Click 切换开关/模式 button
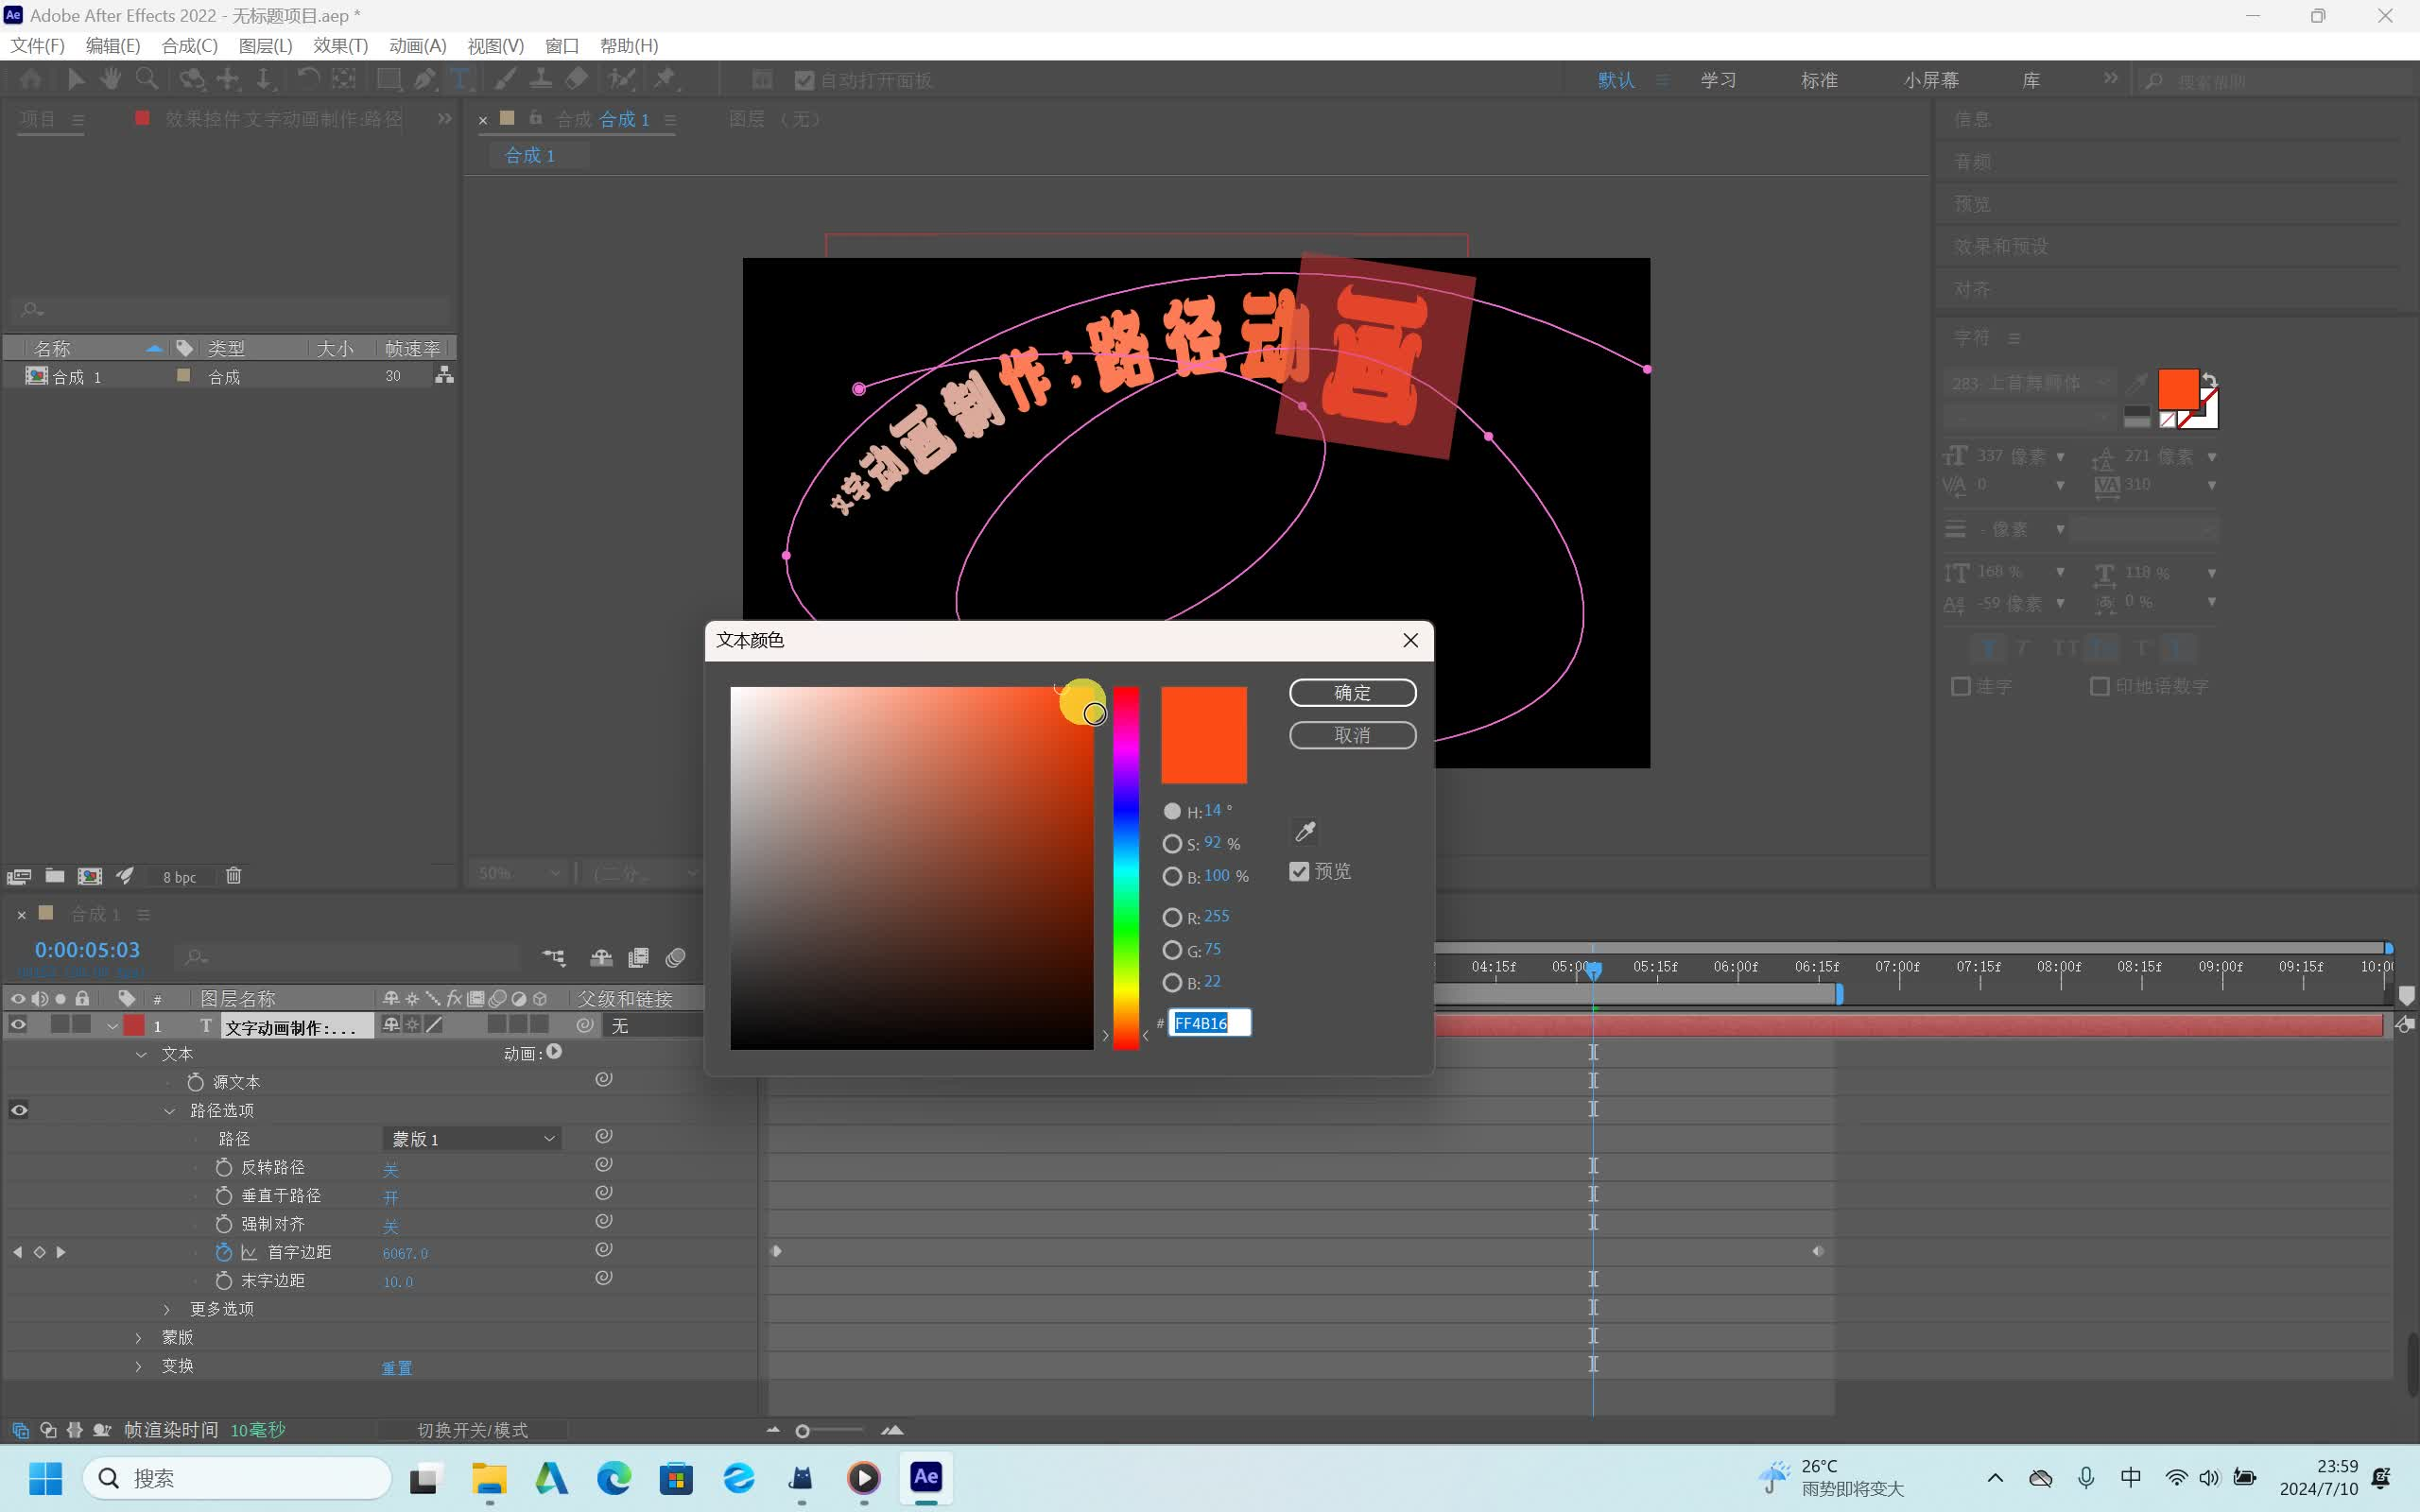2420x1512 pixels. [x=472, y=1430]
